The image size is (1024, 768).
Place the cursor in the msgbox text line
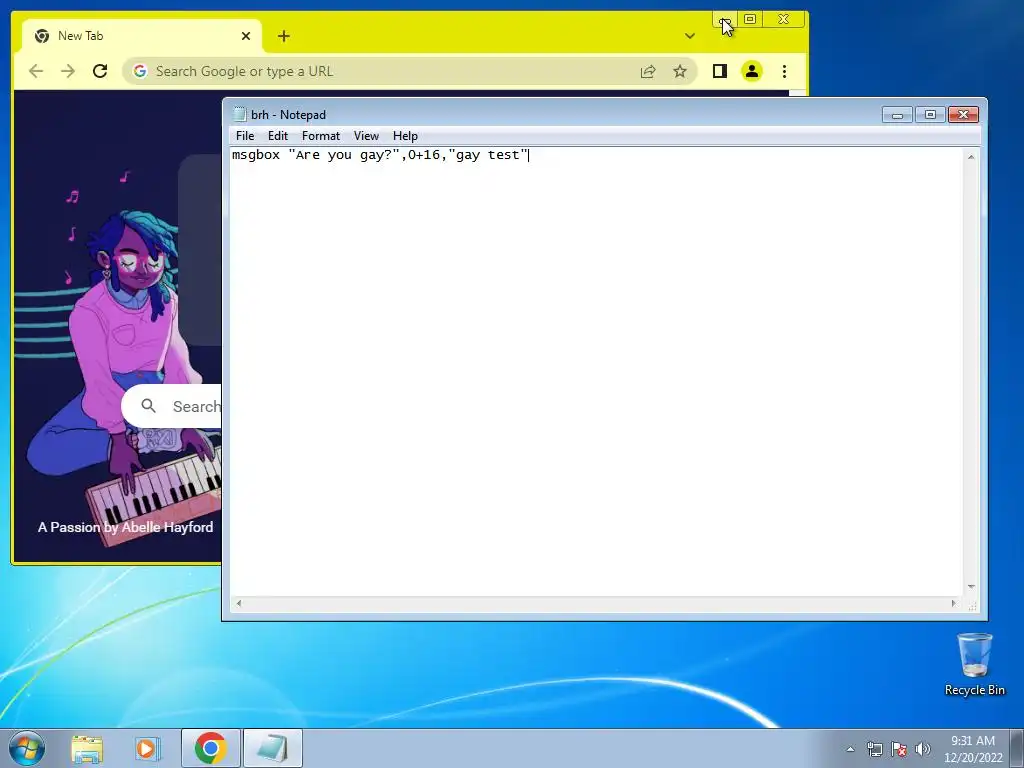380,155
